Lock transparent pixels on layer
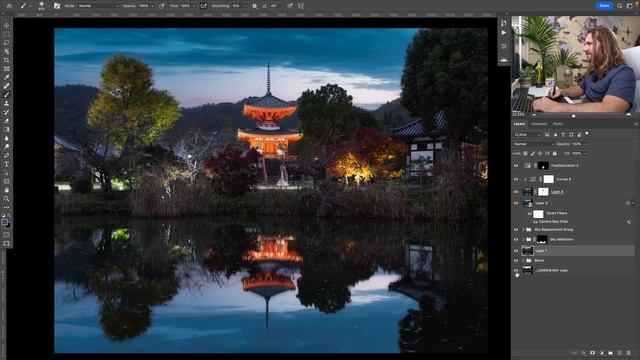The height and width of the screenshot is (360, 640). tap(525, 153)
